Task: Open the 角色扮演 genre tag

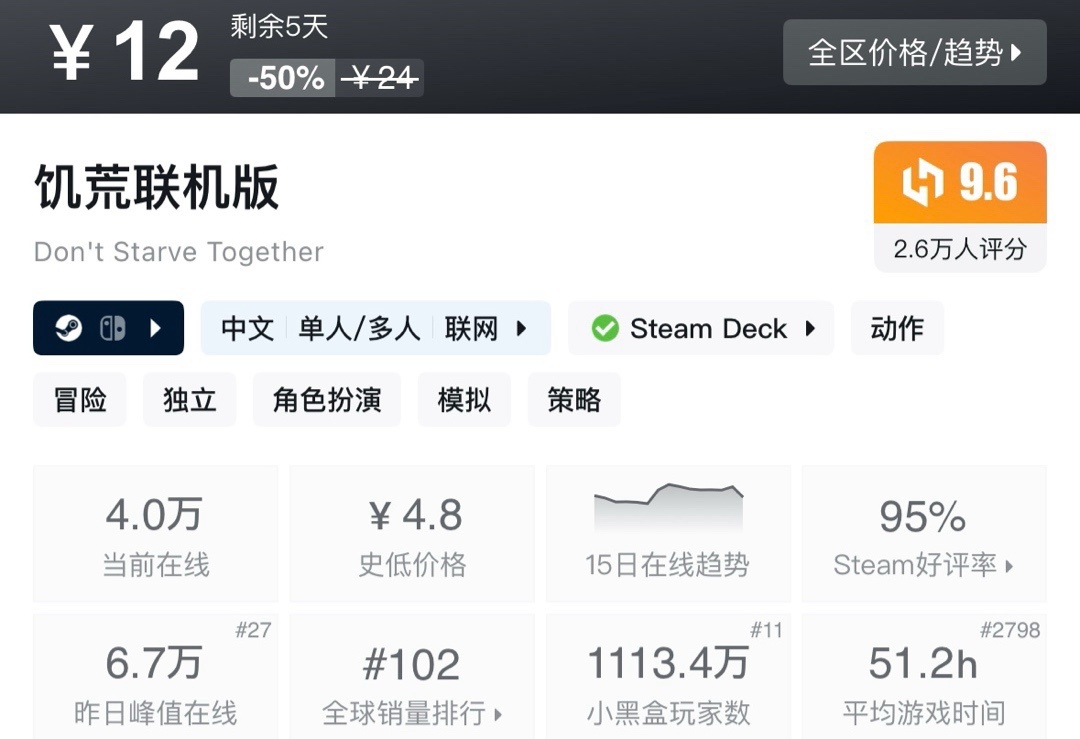Action: [x=327, y=400]
